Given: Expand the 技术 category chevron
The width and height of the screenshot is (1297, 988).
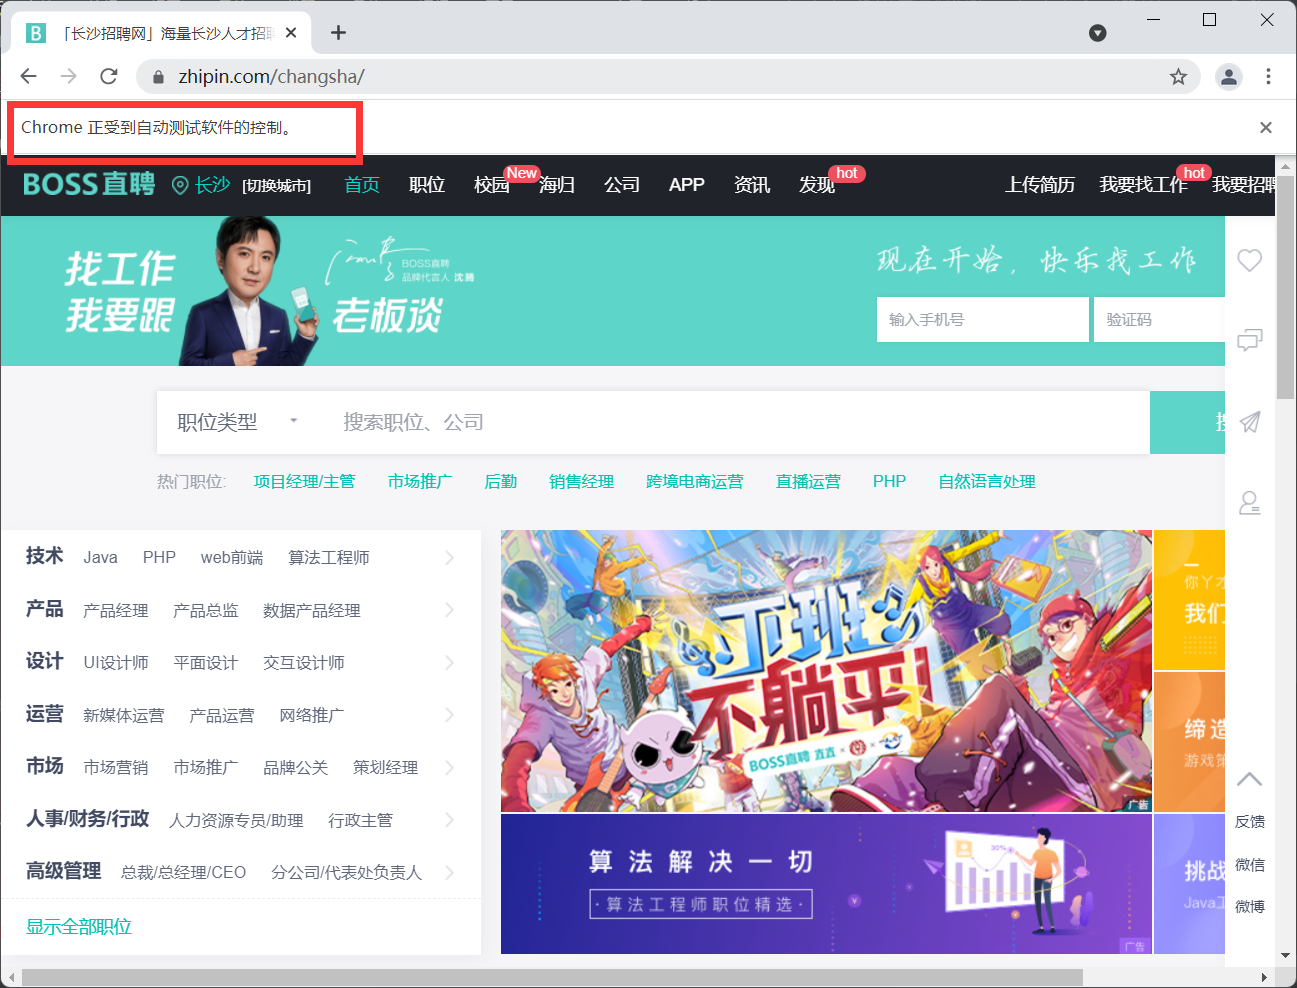Looking at the screenshot, I should 448,557.
